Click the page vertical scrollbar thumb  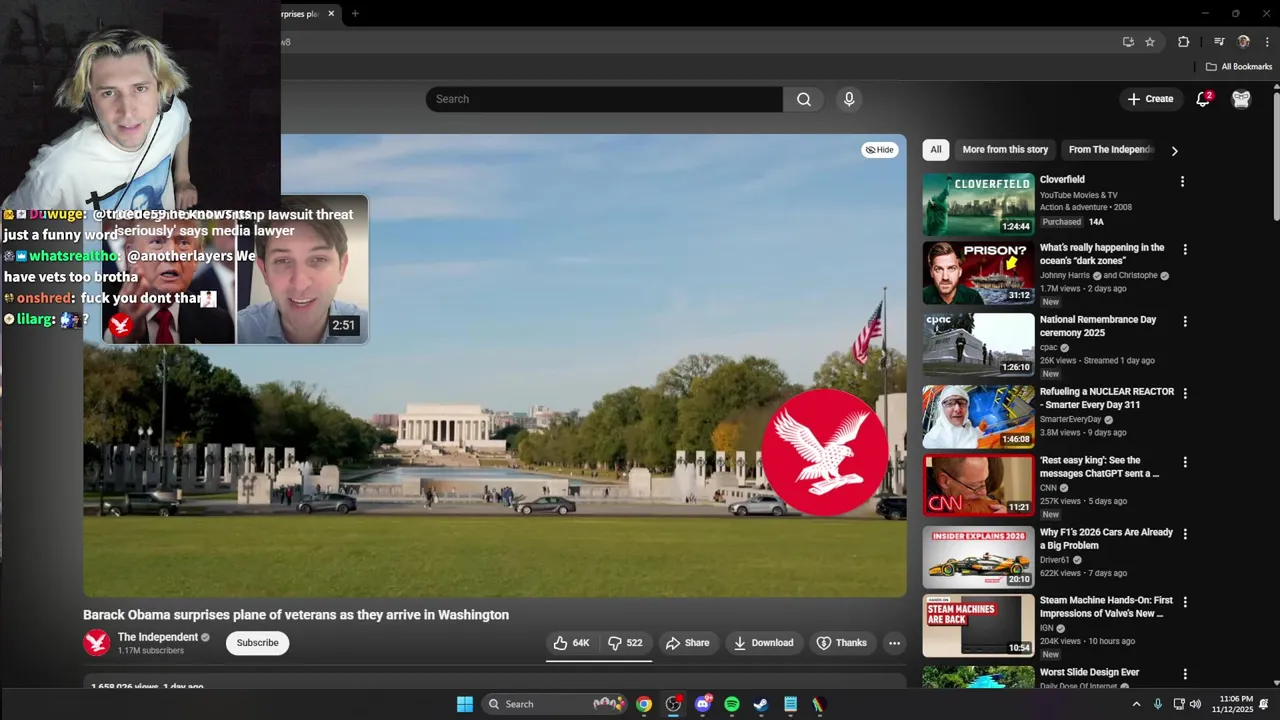pyautogui.click(x=1276, y=155)
